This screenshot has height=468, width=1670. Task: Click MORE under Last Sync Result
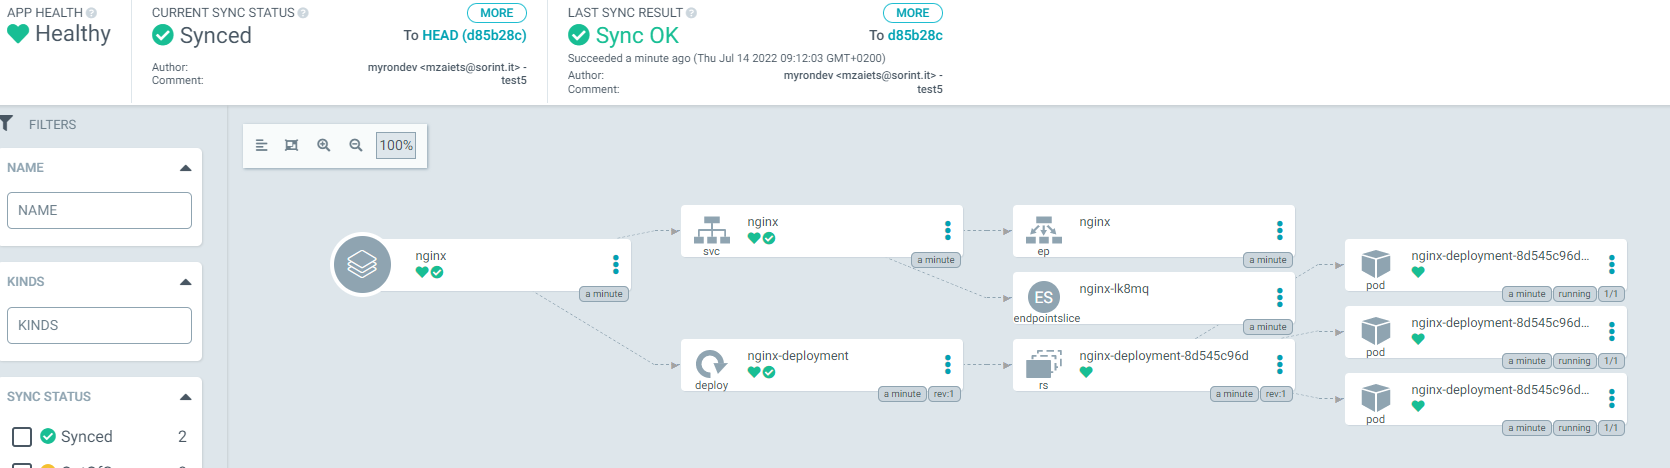(913, 13)
